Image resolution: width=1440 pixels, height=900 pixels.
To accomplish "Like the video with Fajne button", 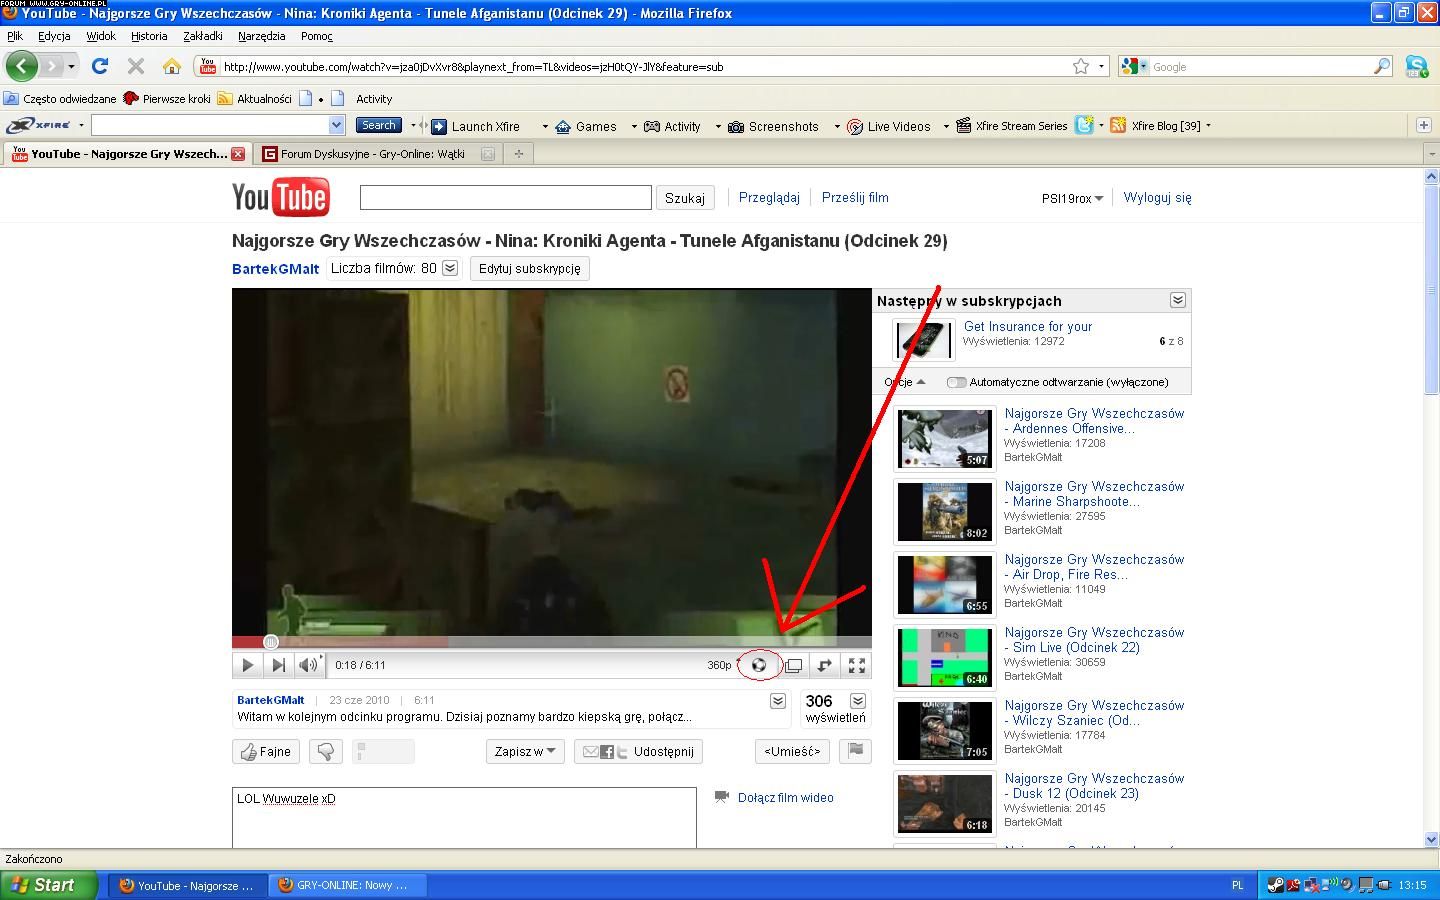I will 267,751.
